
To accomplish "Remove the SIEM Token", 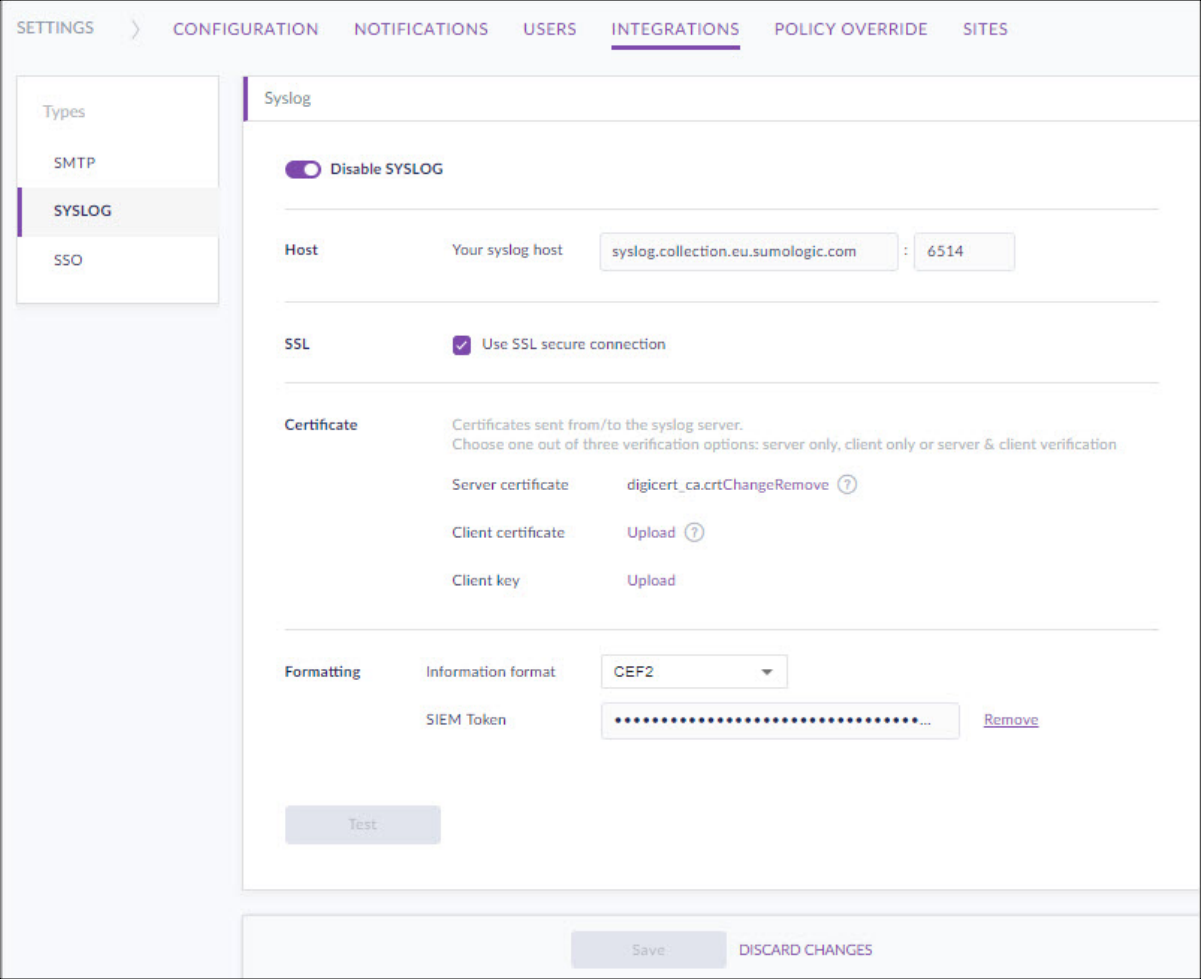I will [1010, 719].
